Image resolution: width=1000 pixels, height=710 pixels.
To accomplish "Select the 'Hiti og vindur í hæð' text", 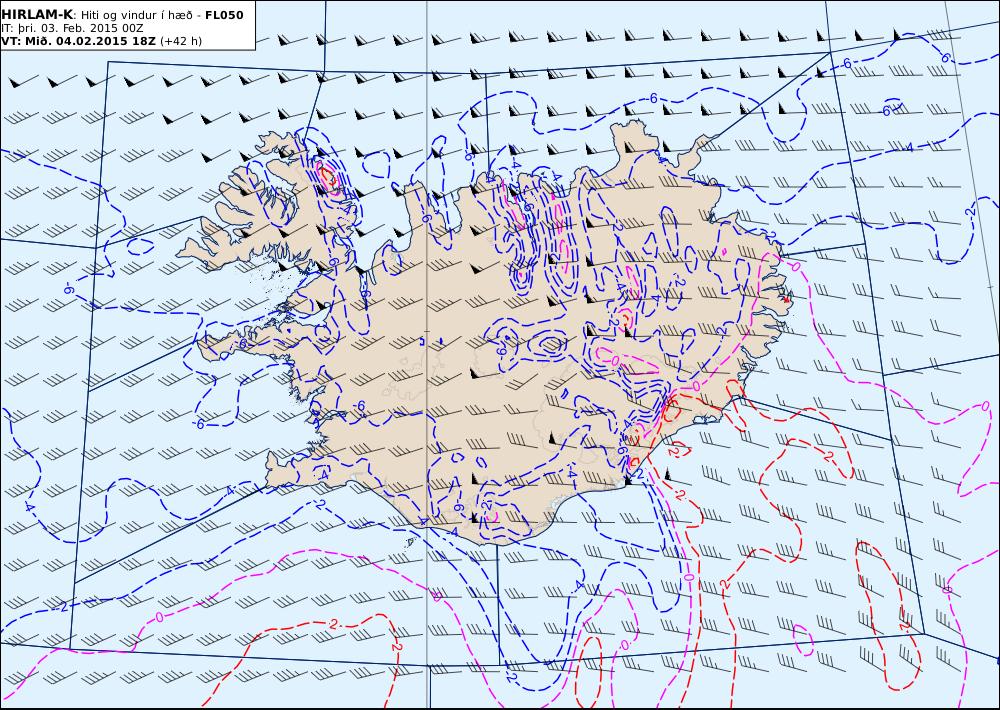I will [136, 15].
